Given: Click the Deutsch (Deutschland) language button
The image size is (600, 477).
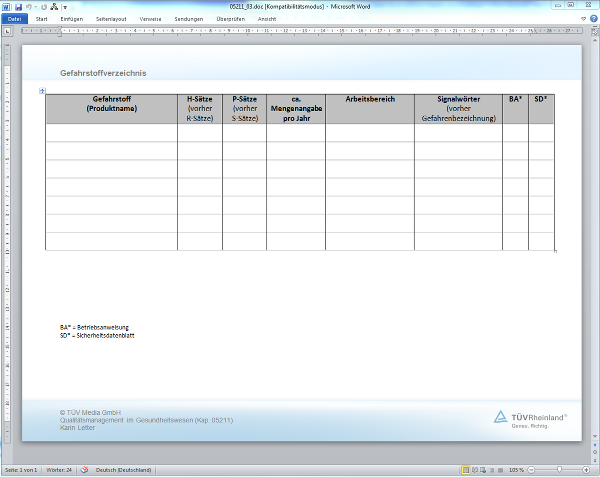Looking at the screenshot, I should click(x=124, y=469).
